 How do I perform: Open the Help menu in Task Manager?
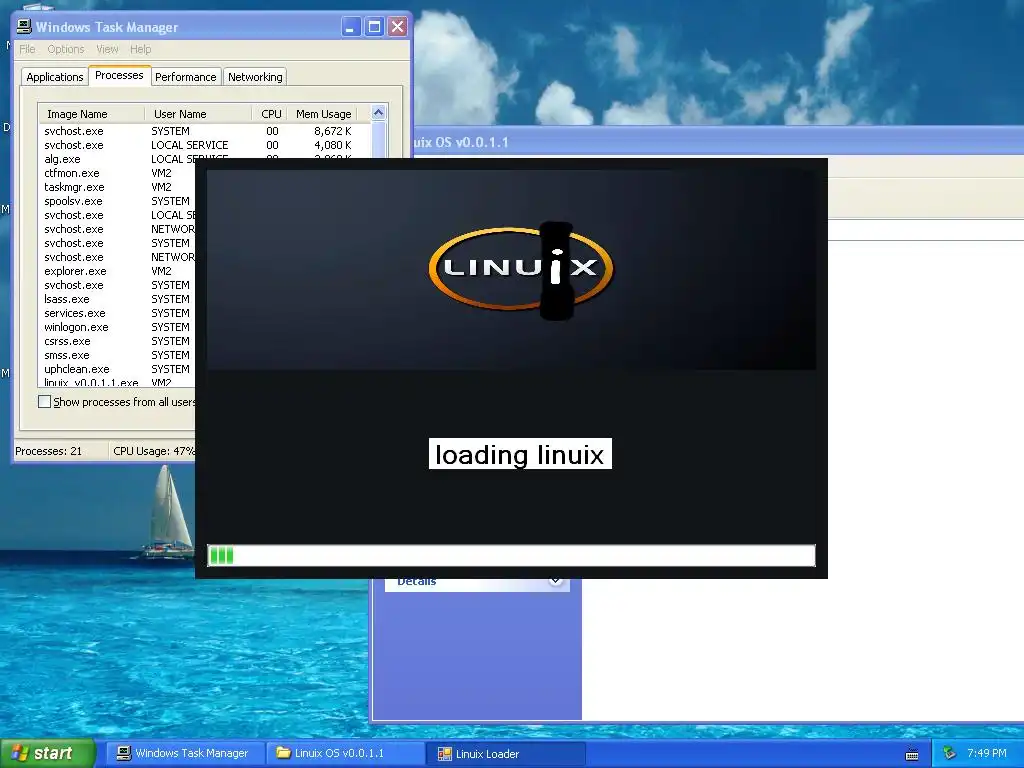(140, 49)
